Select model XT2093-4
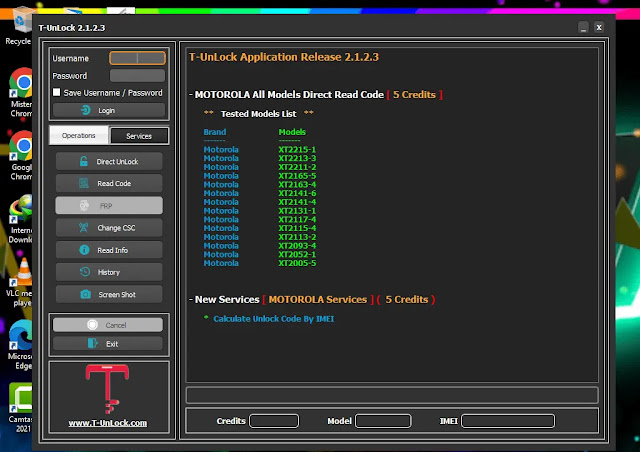 [297, 246]
